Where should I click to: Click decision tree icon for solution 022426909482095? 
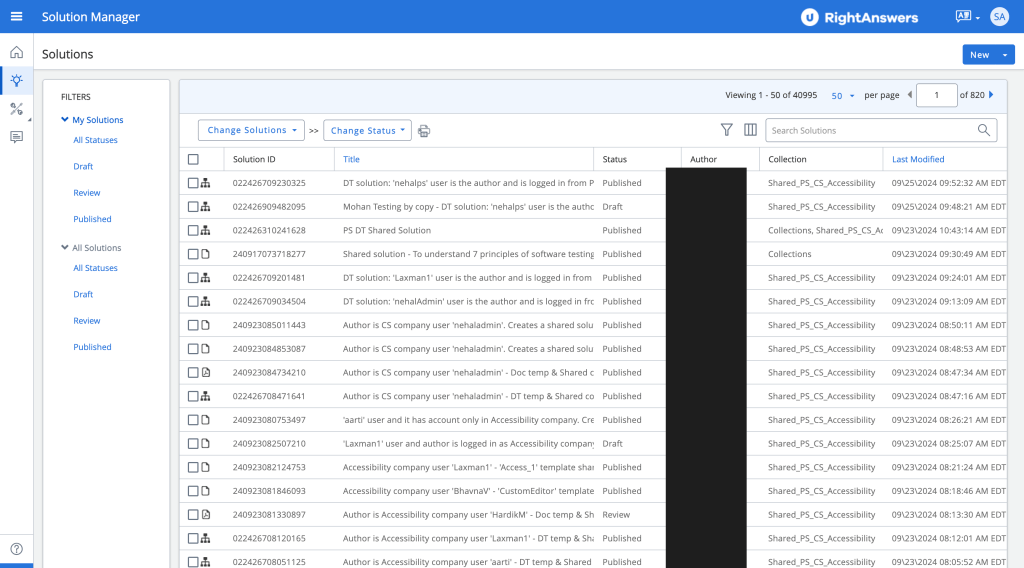[x=206, y=206]
